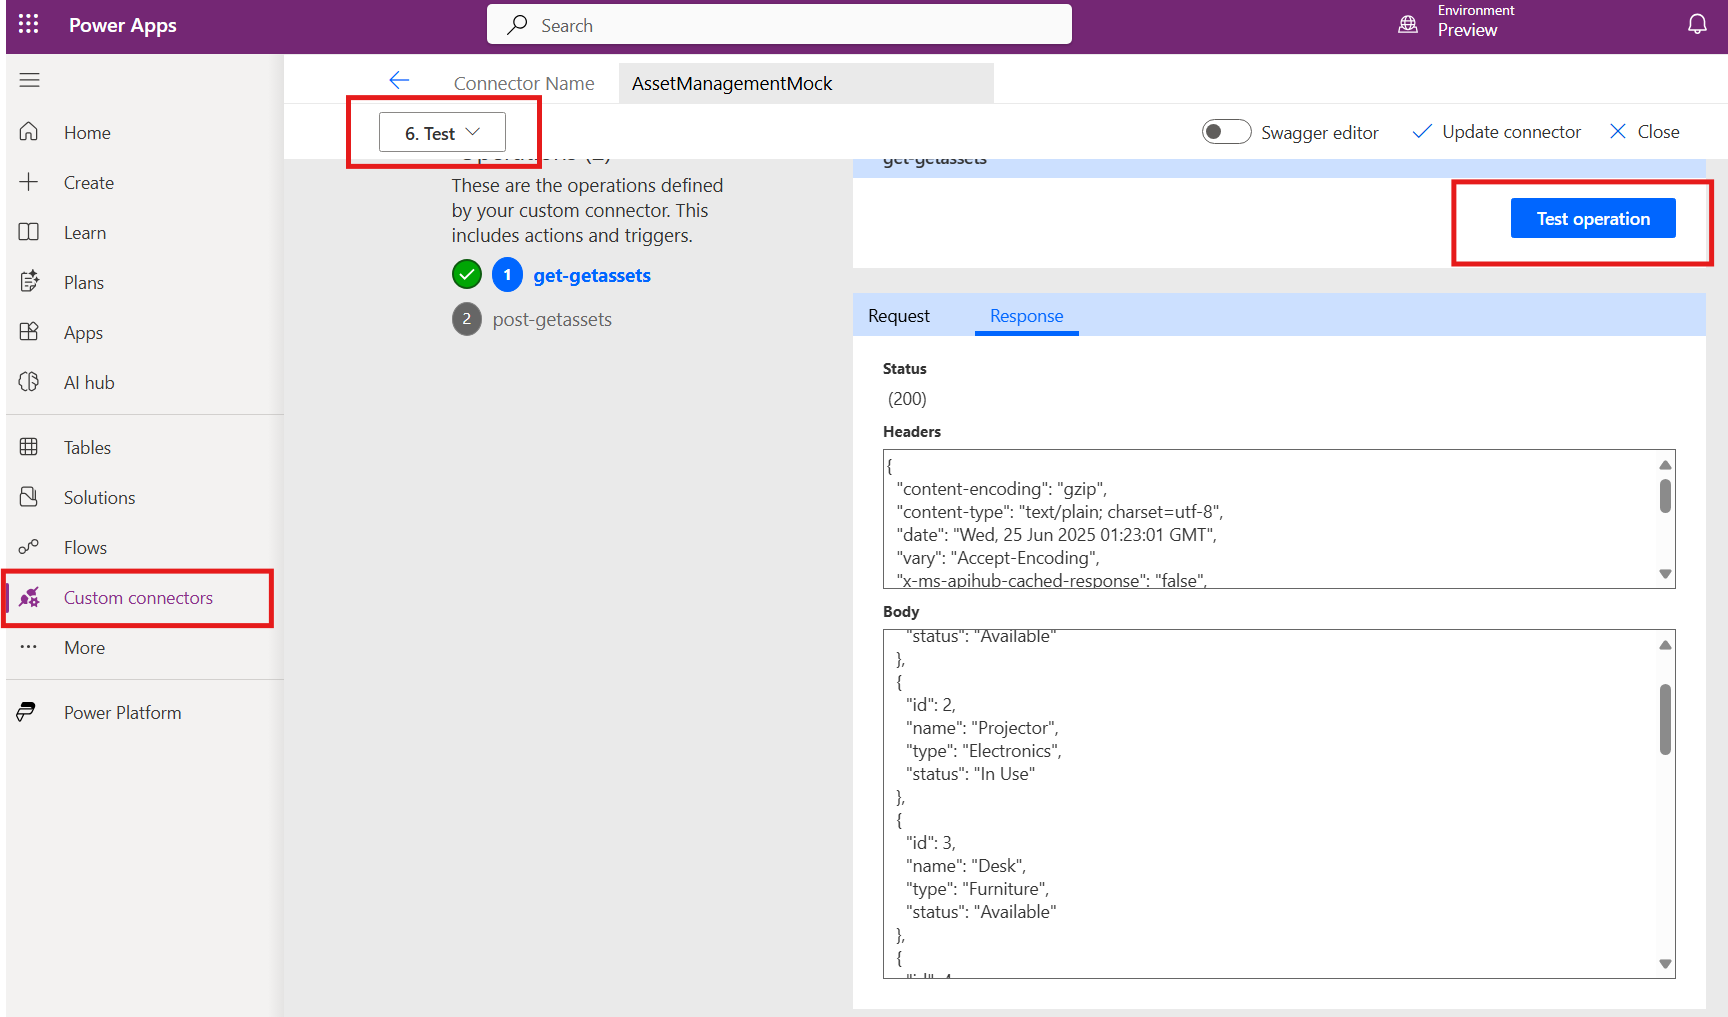Open the get-getassets operation link

[592, 274]
